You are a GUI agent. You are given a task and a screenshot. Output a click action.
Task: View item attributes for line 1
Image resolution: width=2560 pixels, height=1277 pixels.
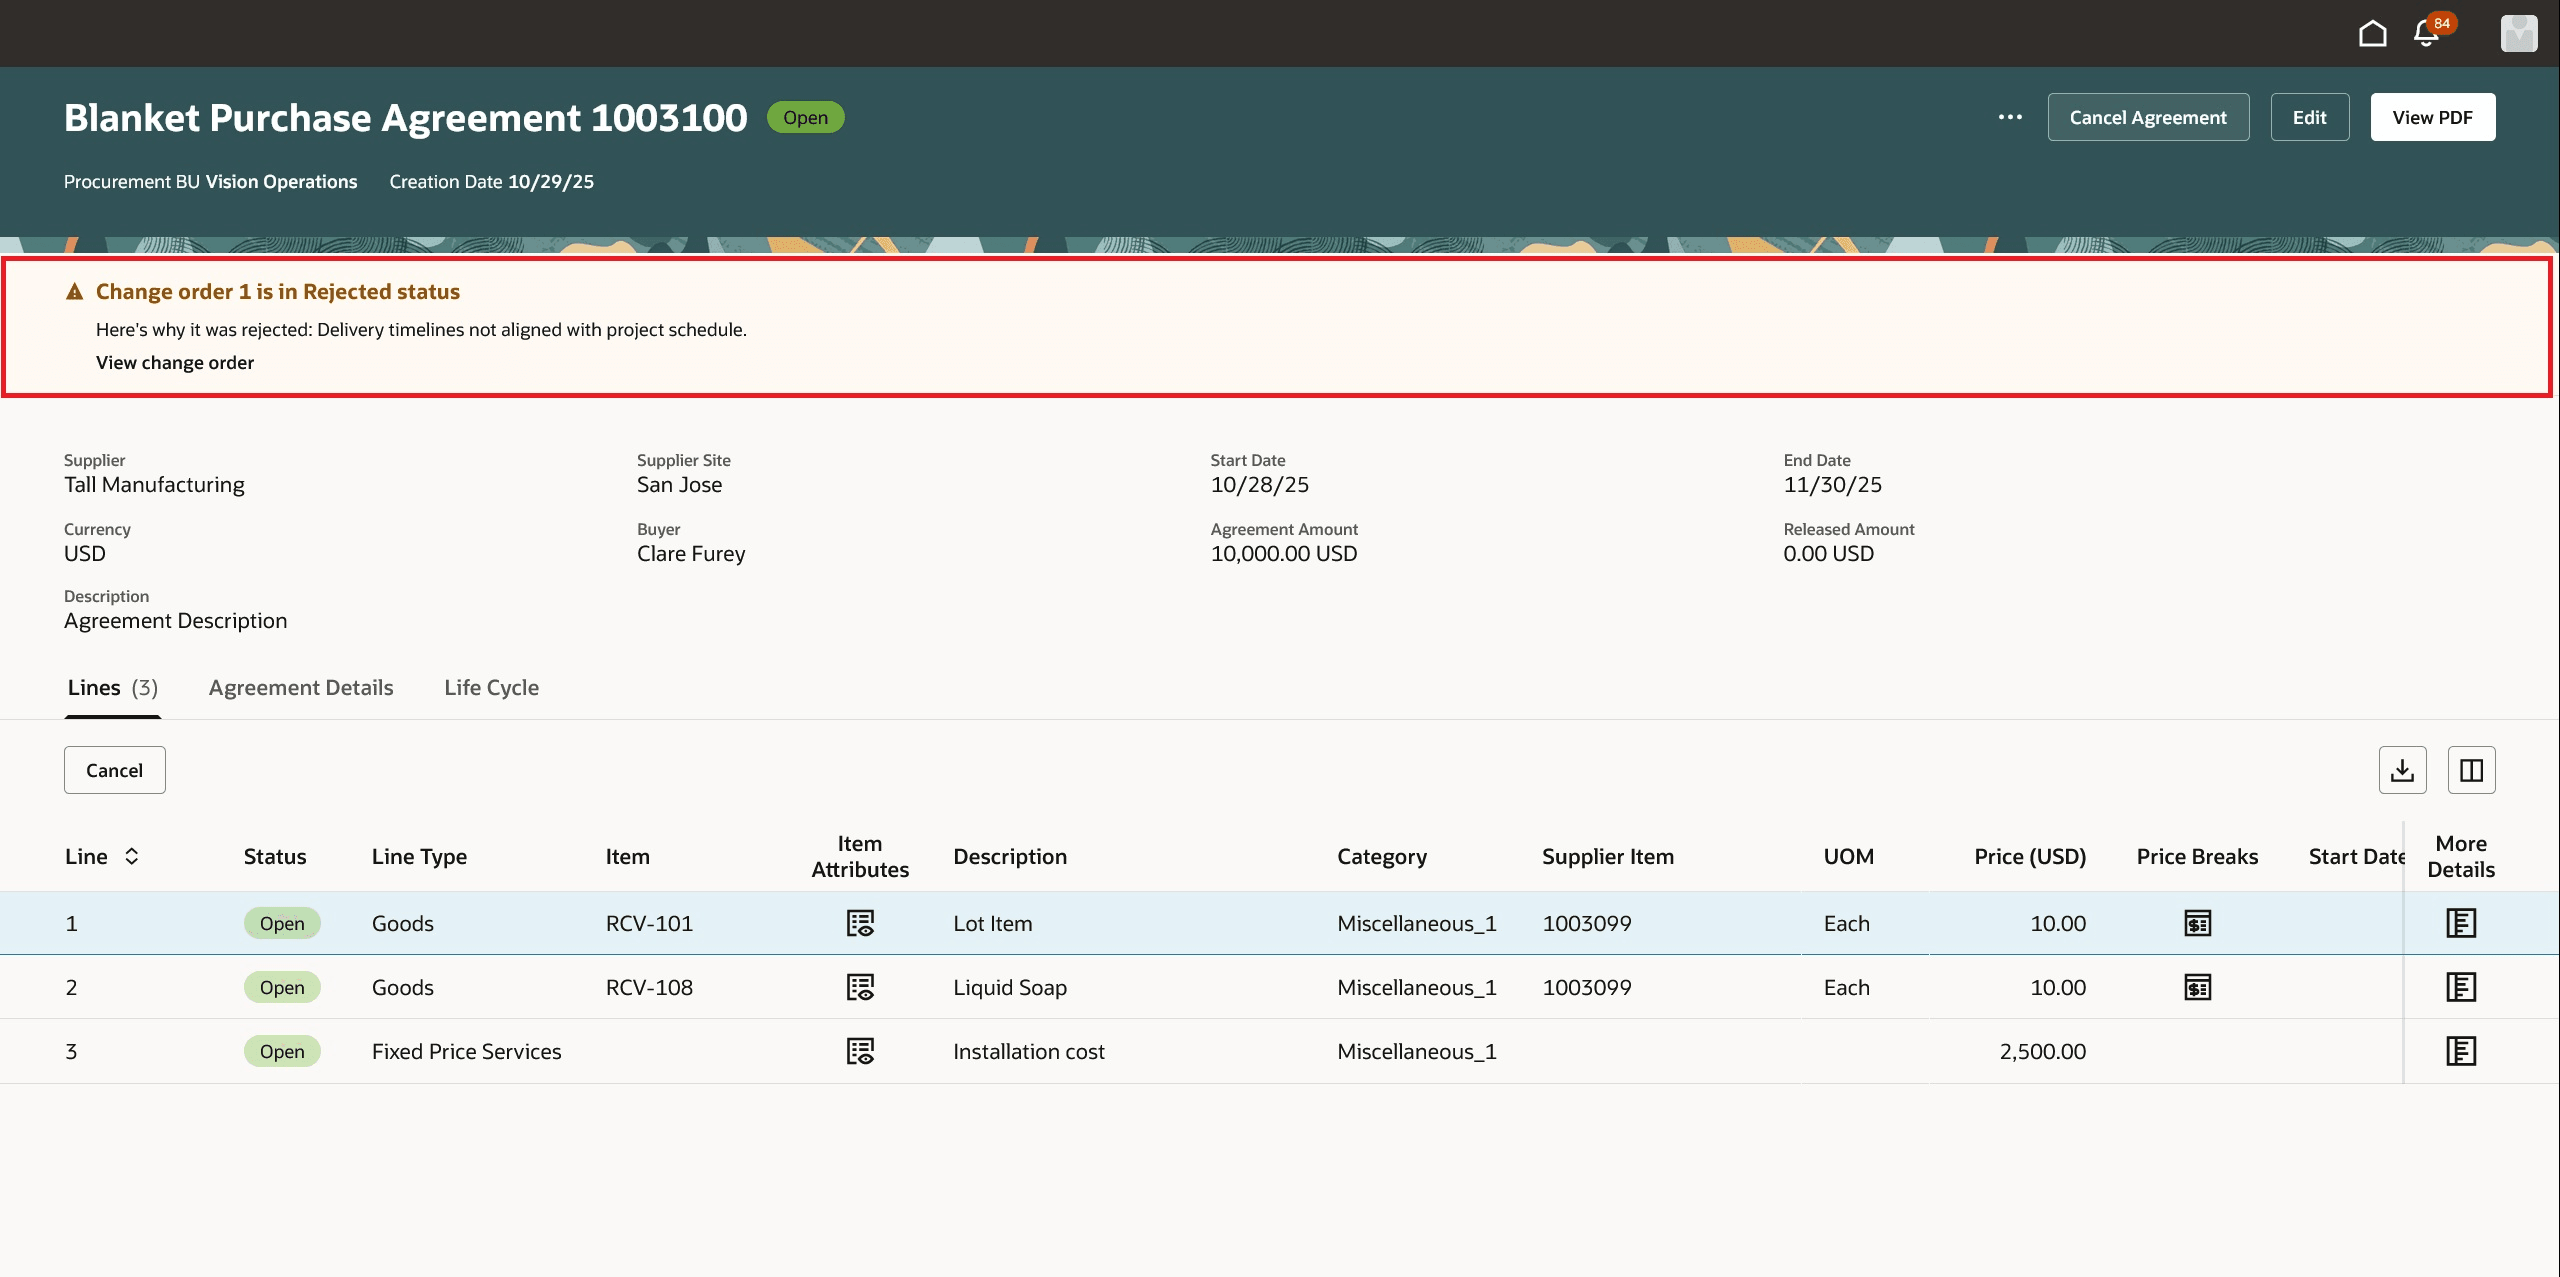point(860,923)
